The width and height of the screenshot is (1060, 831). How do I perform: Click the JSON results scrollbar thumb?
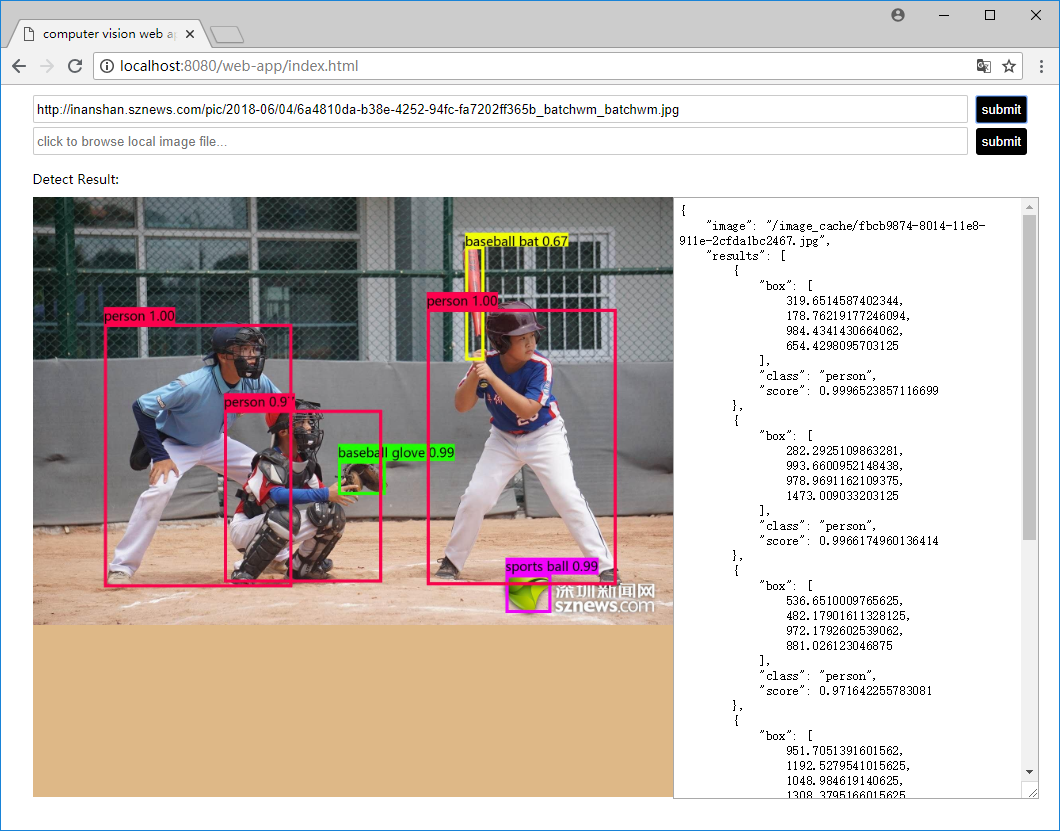(1030, 377)
